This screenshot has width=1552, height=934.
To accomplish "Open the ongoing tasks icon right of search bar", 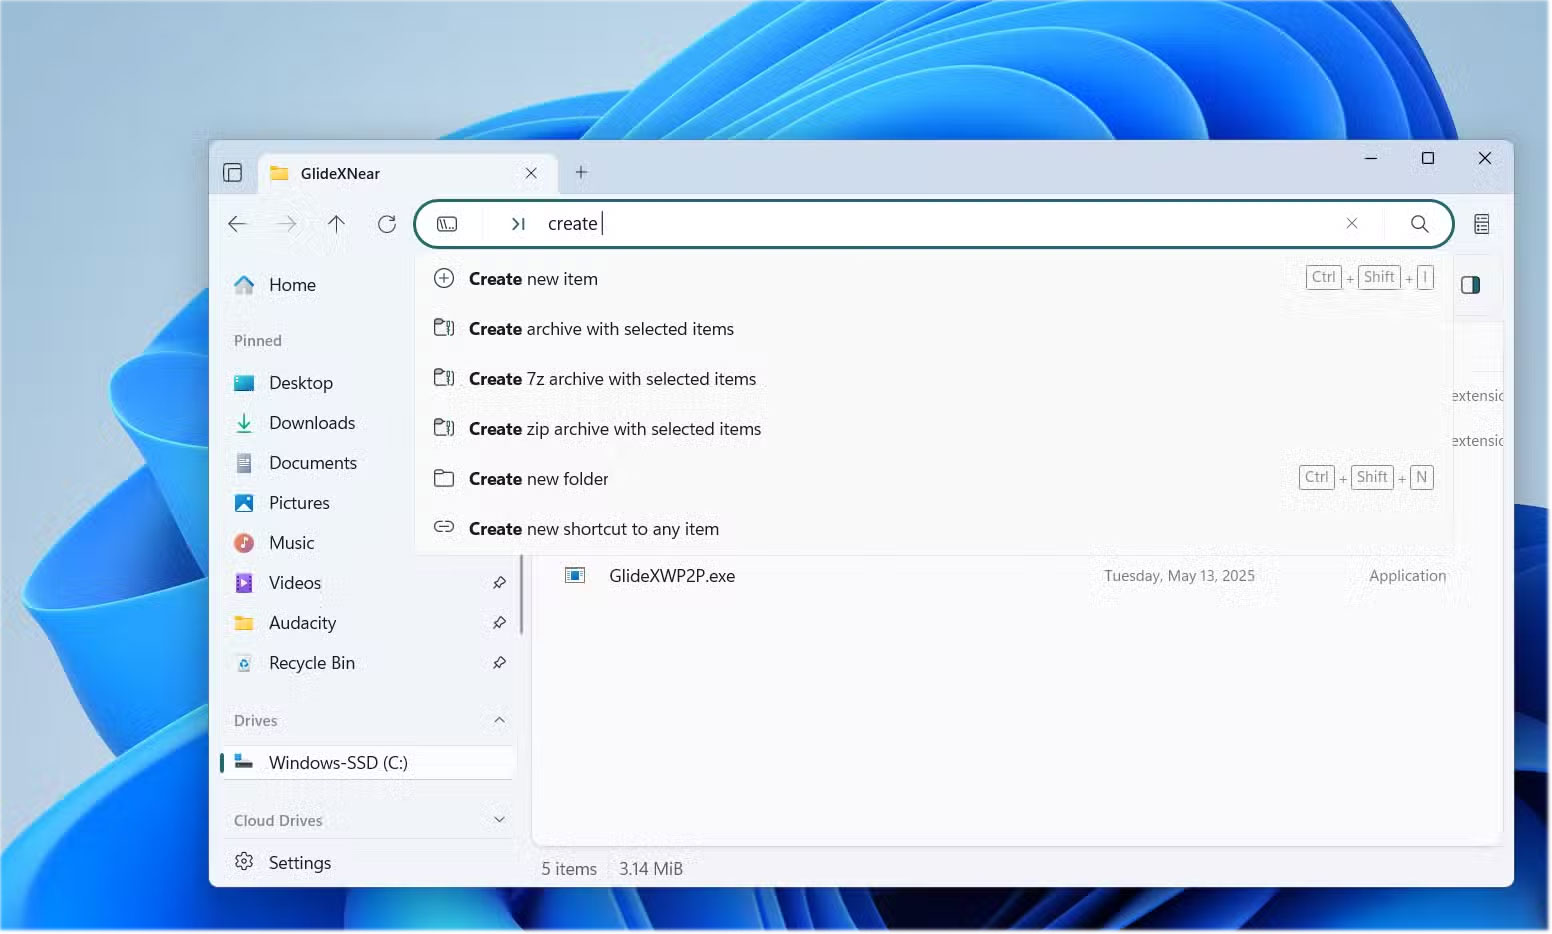I will pyautogui.click(x=1482, y=223).
